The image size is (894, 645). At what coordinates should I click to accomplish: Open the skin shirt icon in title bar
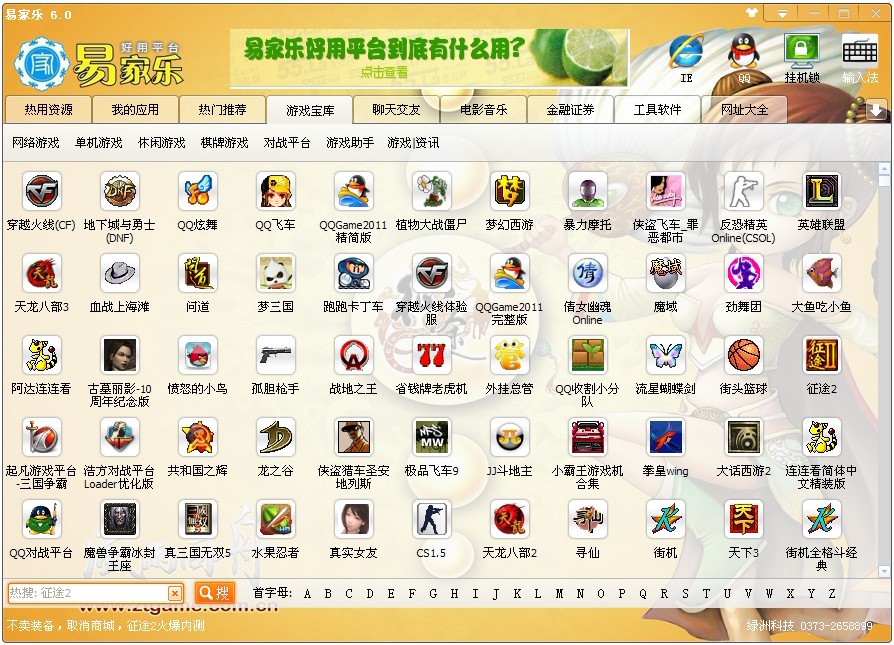[753, 13]
